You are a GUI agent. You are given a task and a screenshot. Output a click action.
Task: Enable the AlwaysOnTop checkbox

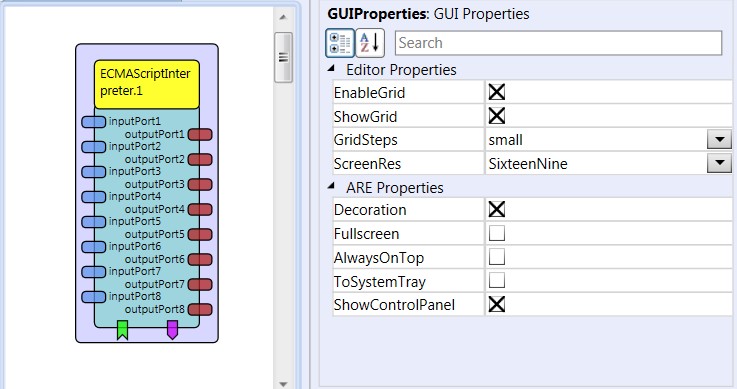497,257
